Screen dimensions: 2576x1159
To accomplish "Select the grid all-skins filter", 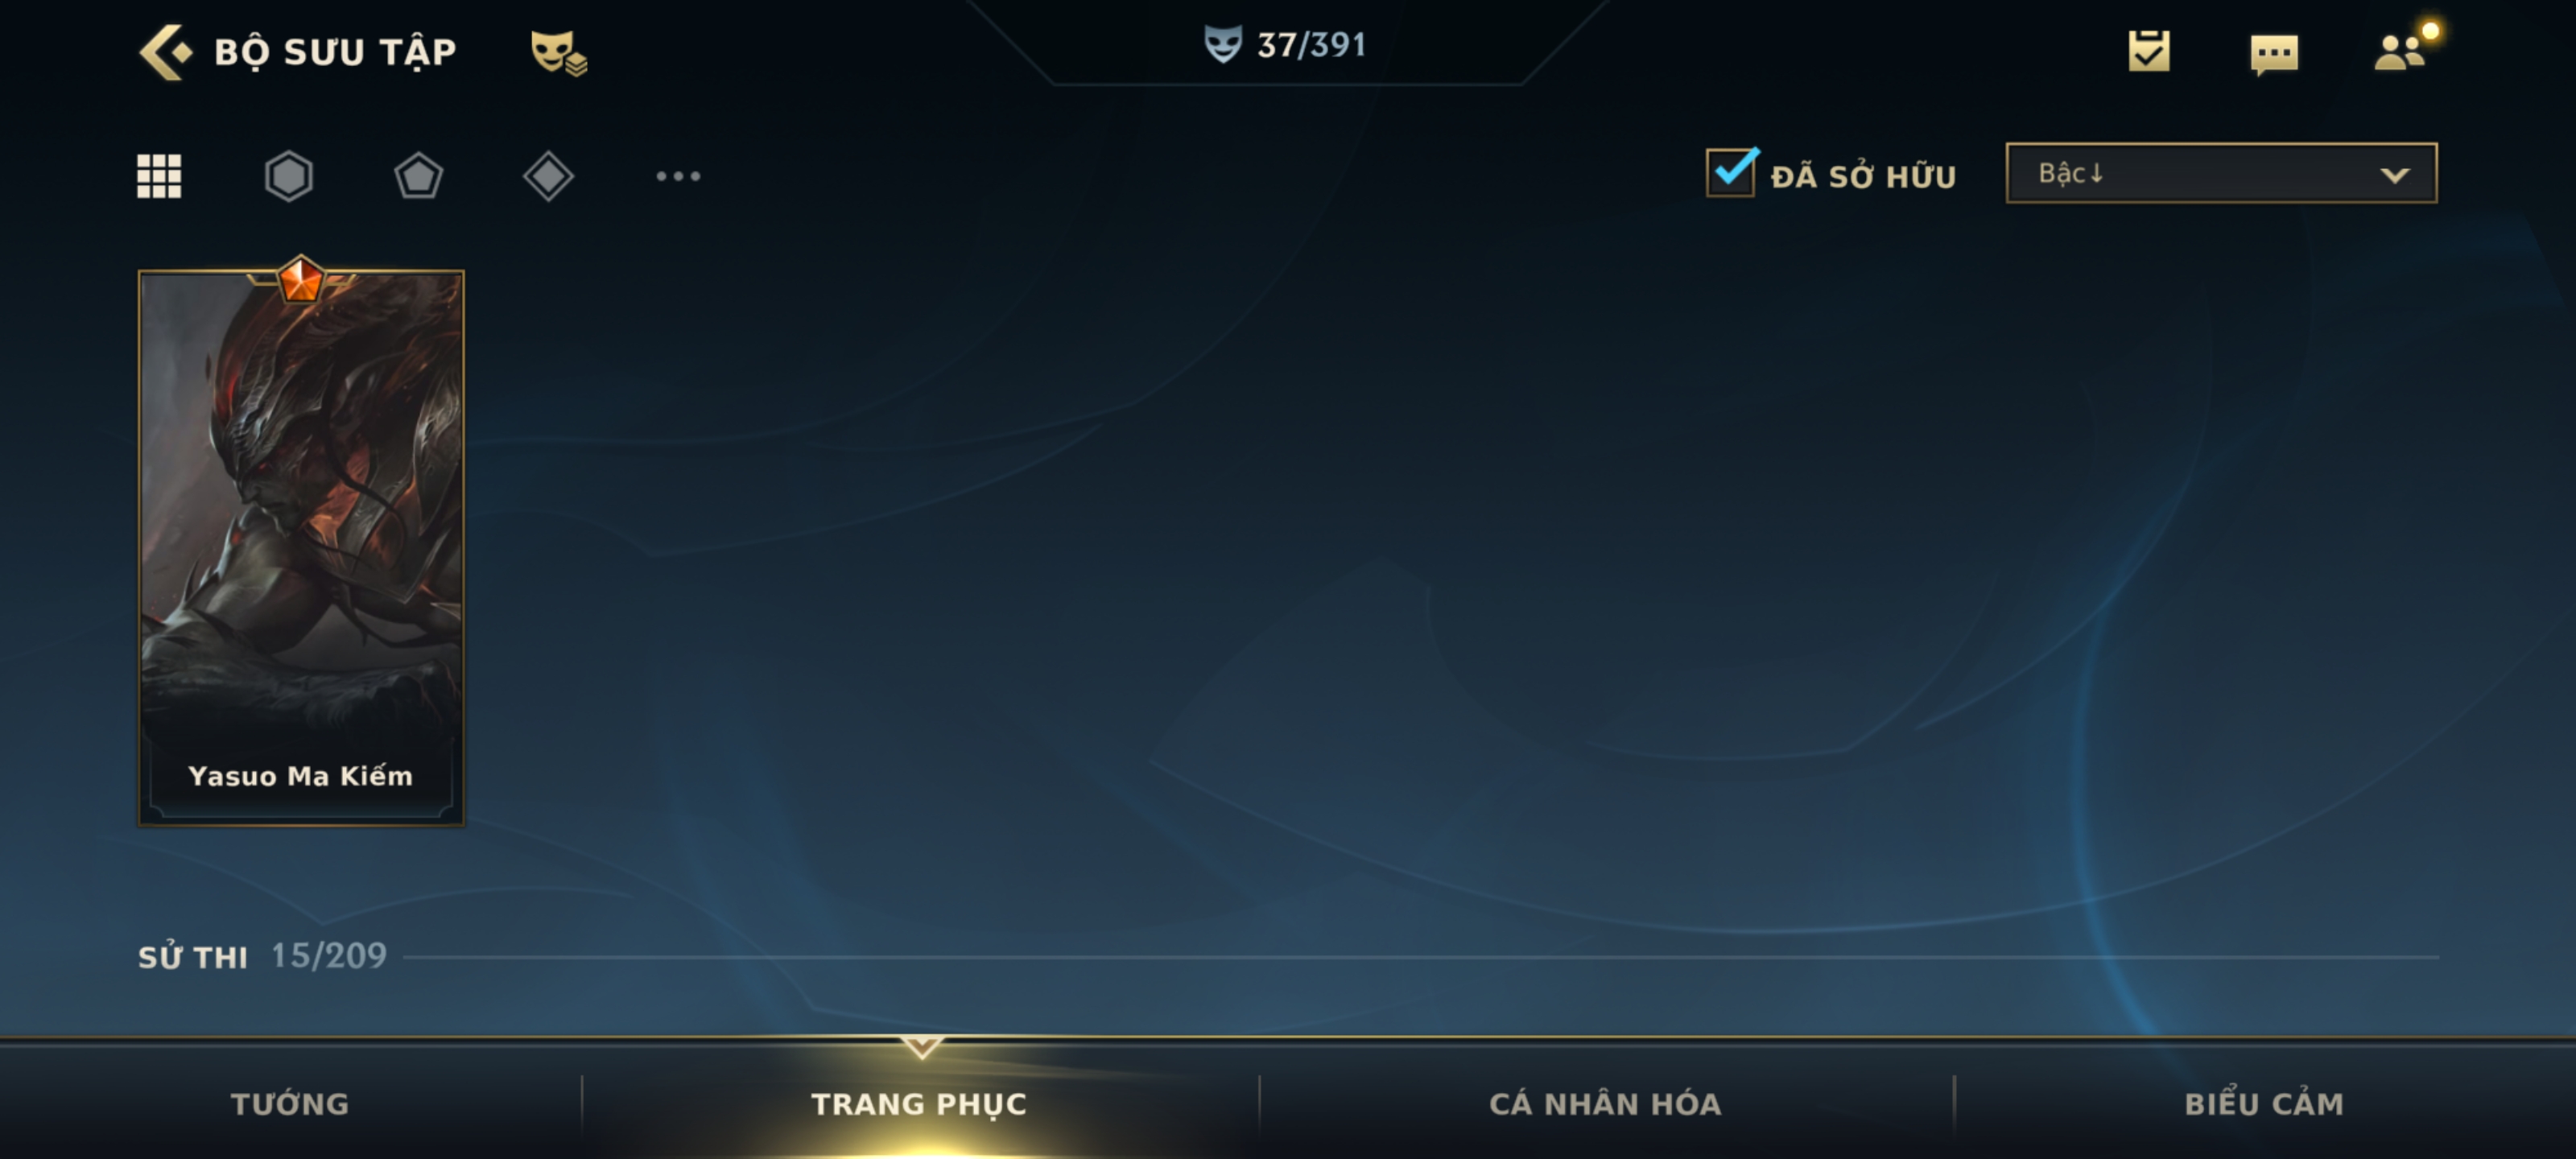I will 159,176.
